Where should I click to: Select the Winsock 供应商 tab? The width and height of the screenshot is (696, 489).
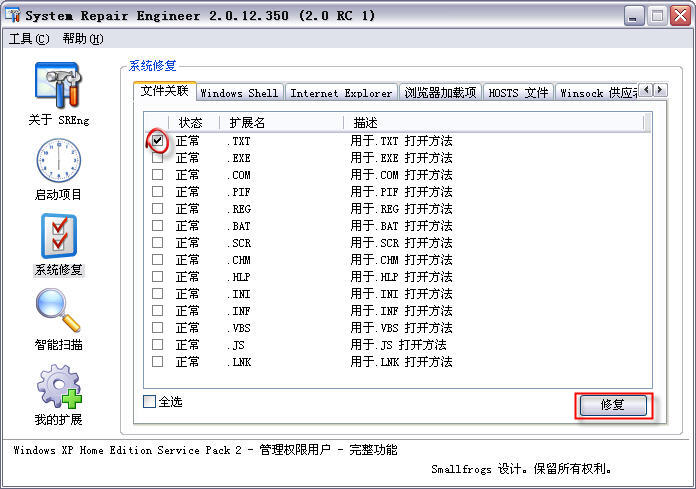point(598,93)
